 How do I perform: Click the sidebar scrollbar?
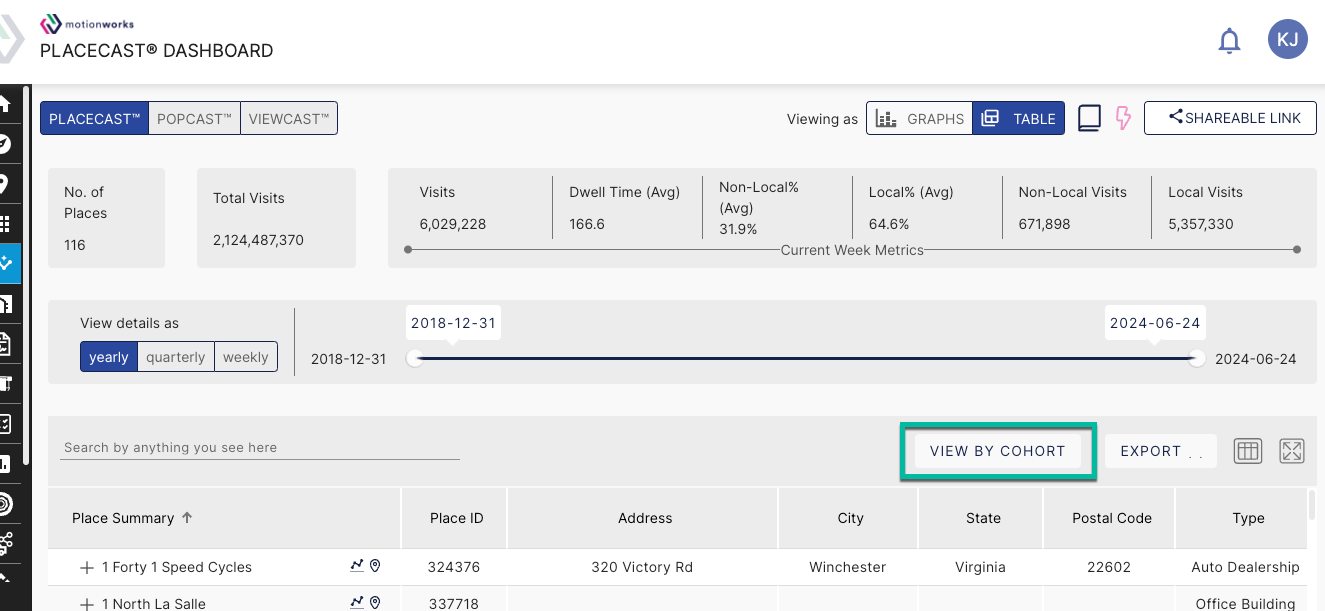pos(27,275)
